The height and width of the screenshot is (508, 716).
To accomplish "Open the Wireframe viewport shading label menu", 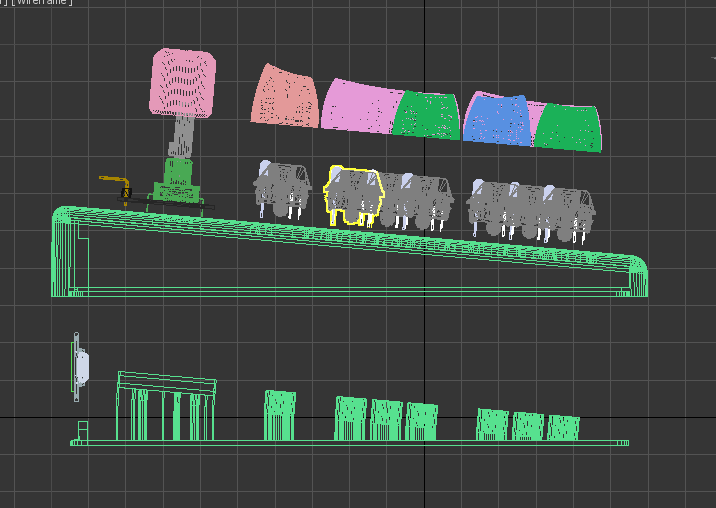I will tap(42, 2).
